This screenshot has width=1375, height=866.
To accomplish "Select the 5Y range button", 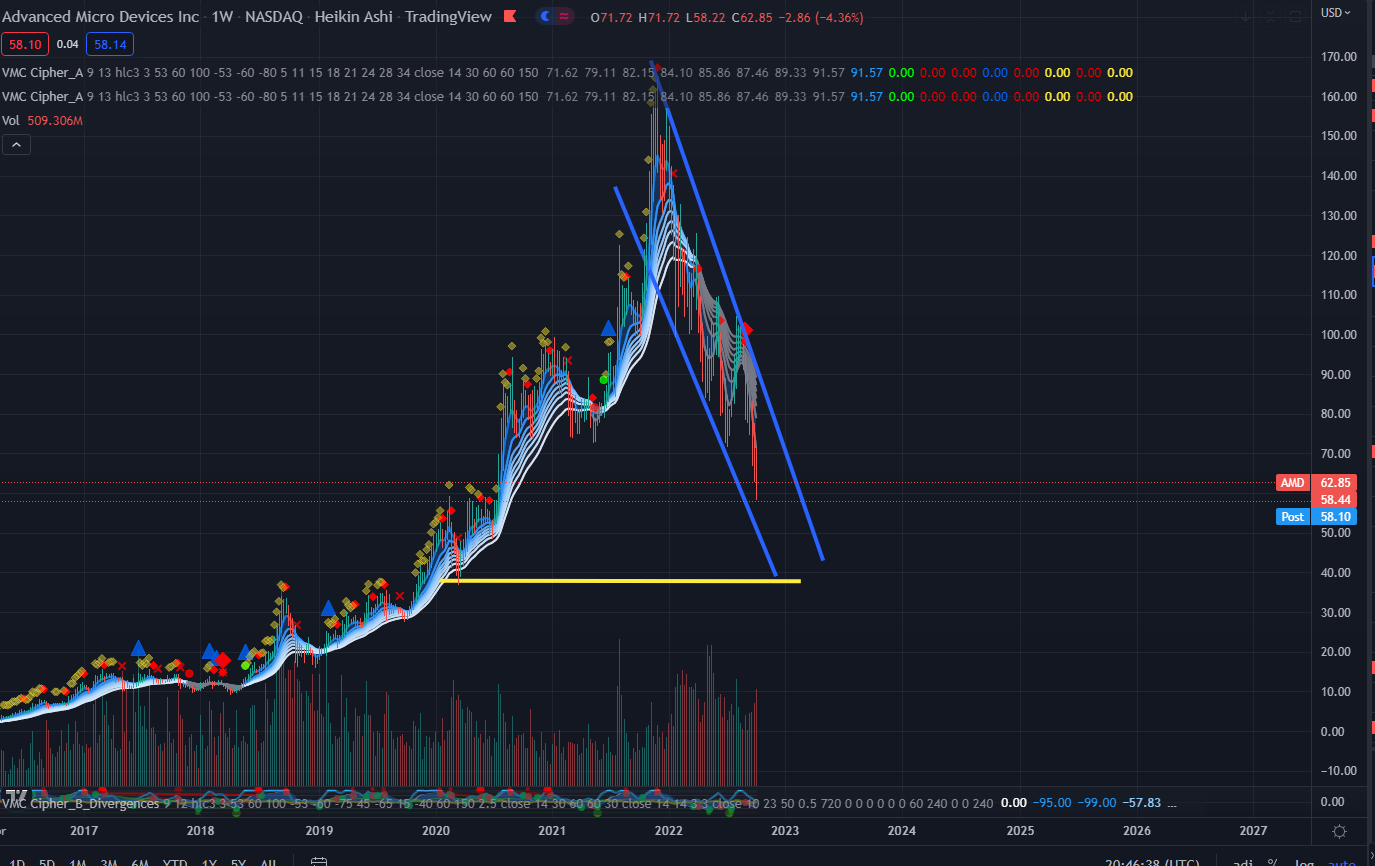I will coord(238,862).
